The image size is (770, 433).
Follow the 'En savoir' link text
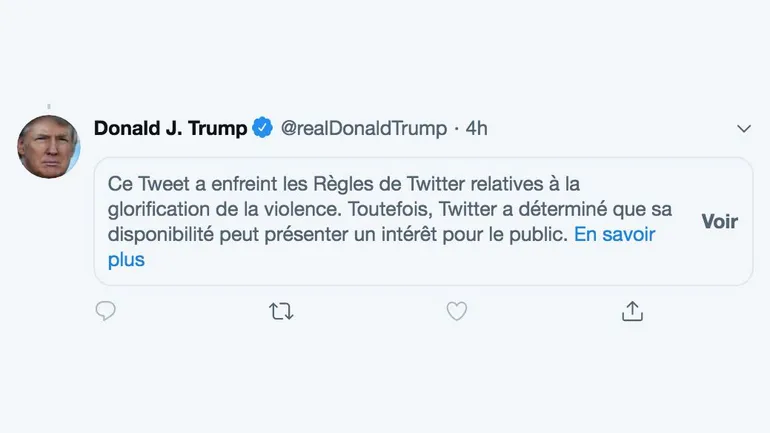pos(614,236)
